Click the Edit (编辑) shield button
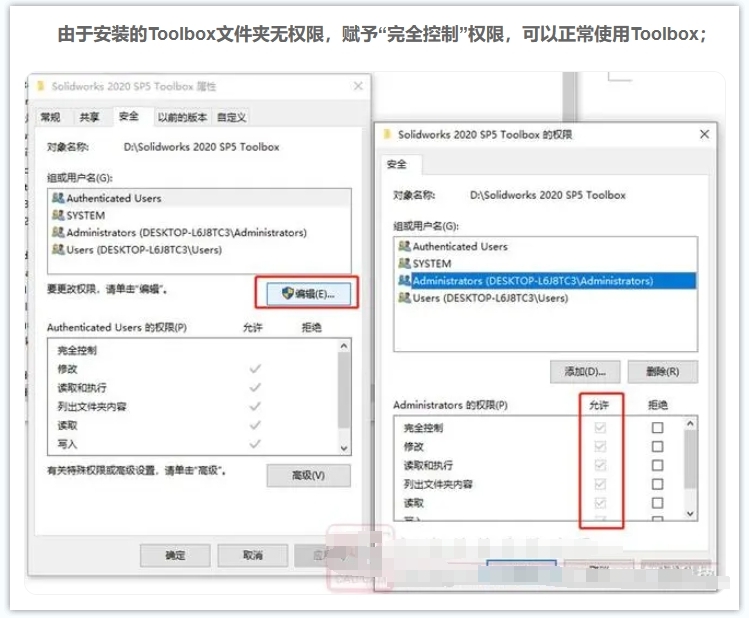Image resolution: width=749 pixels, height=618 pixels. coord(307,293)
